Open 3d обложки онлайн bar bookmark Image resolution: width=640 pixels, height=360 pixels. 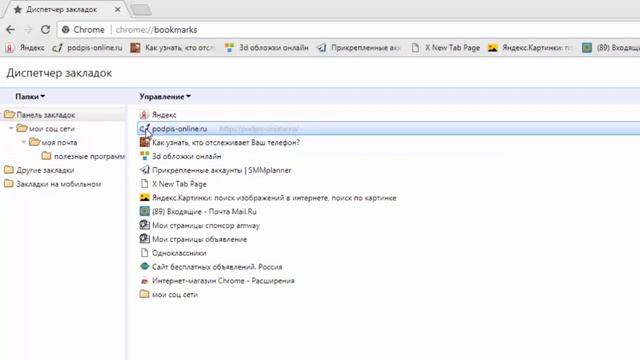tap(267, 48)
